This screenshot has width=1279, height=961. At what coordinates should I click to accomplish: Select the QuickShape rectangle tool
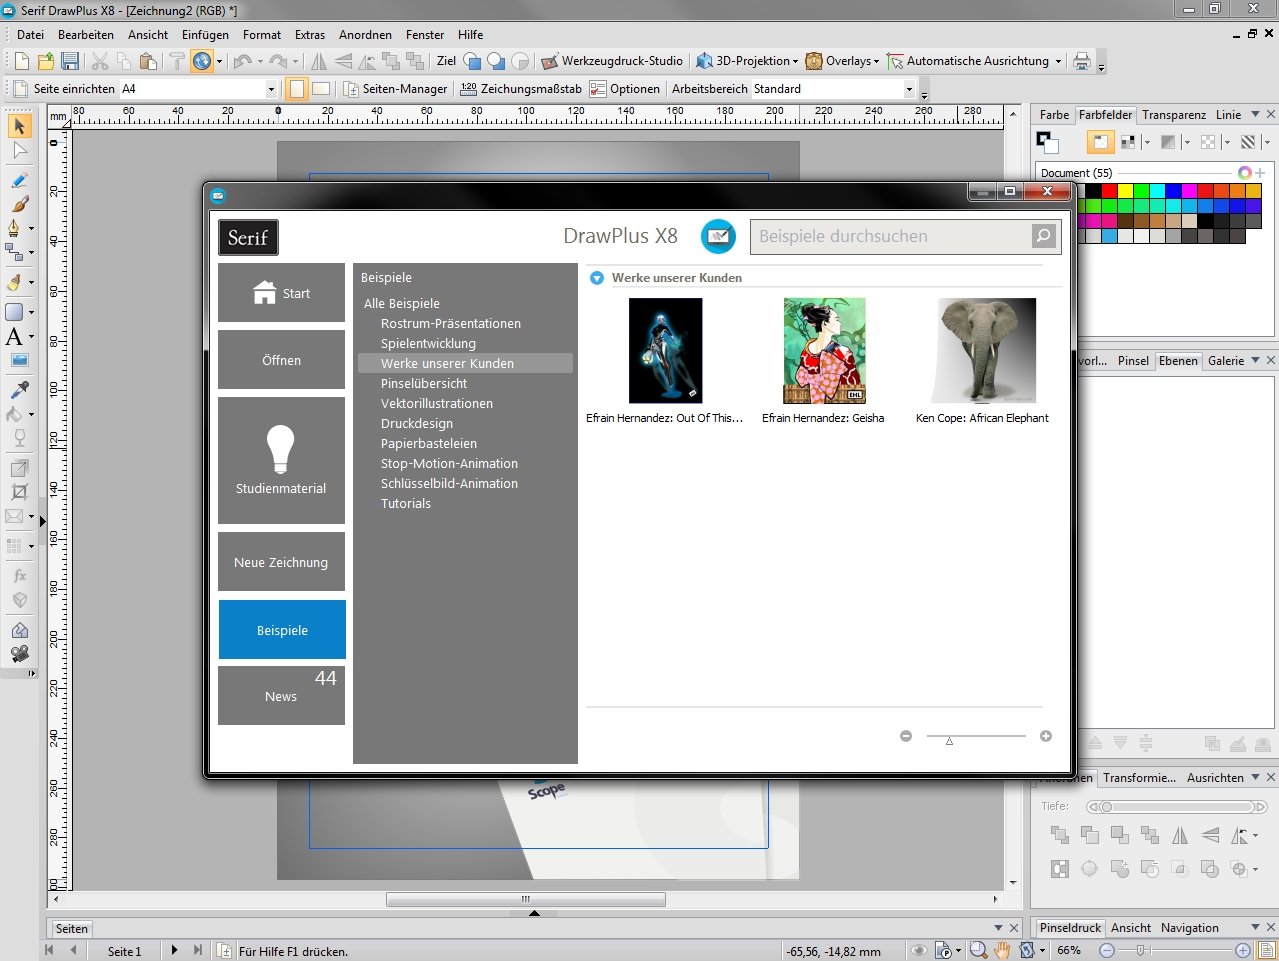tap(15, 311)
